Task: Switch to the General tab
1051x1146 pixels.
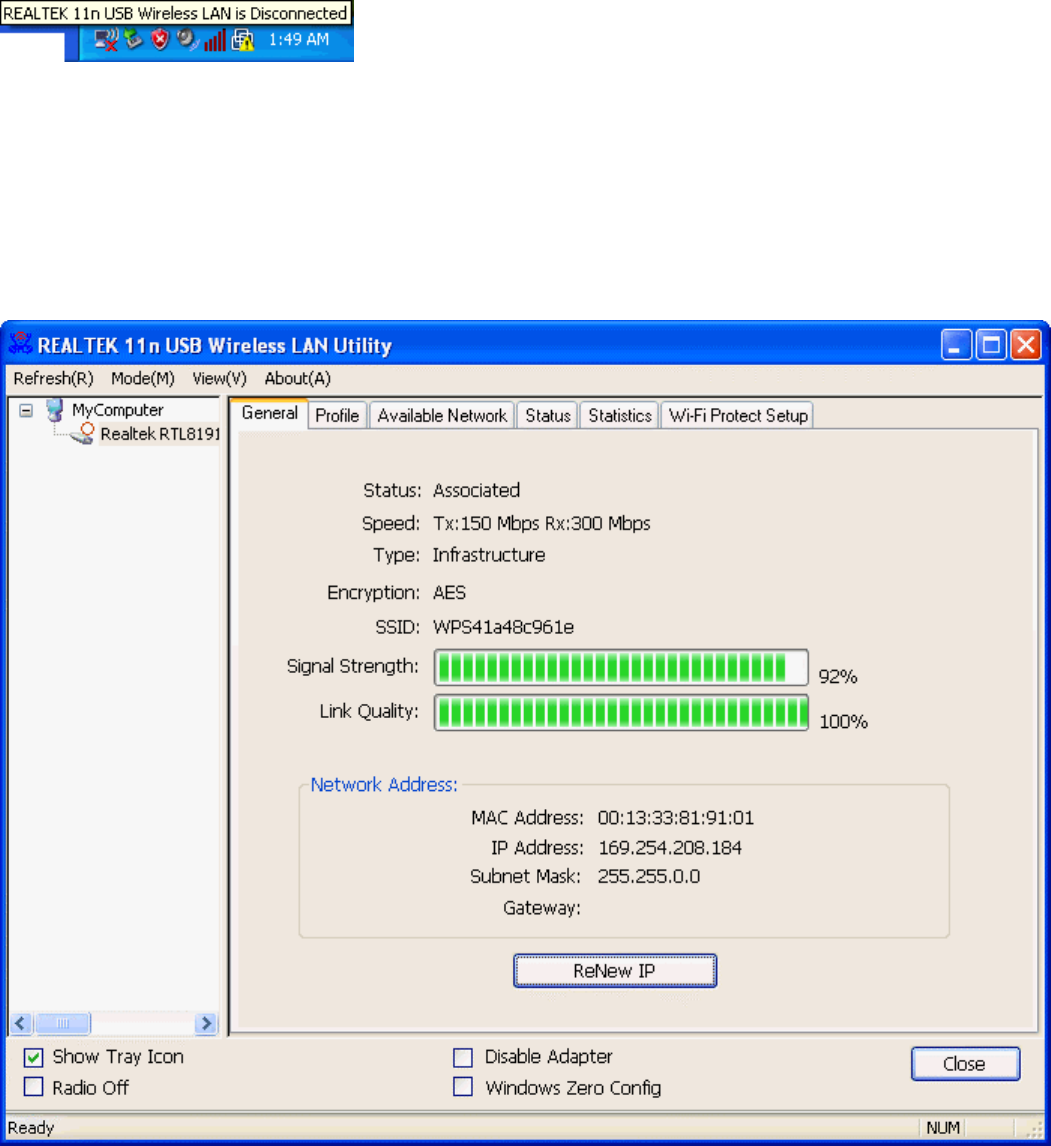Action: coord(270,413)
